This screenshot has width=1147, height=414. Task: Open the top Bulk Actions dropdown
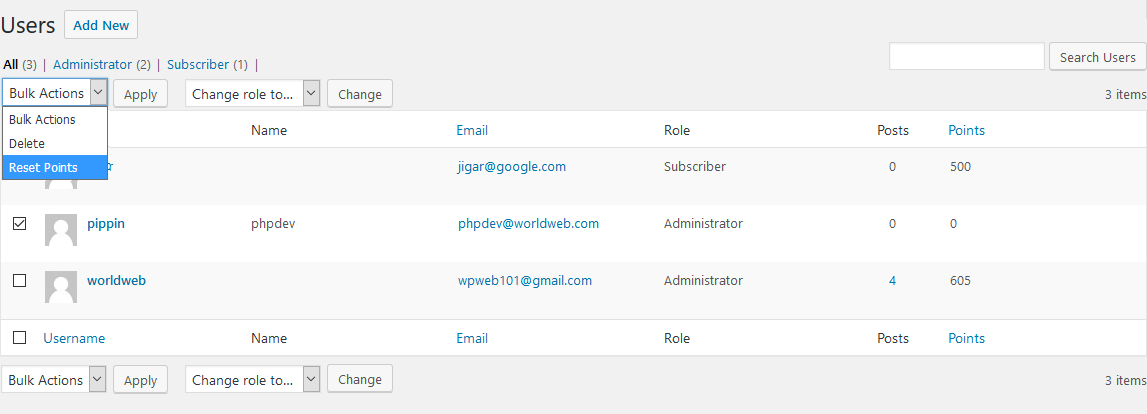(x=55, y=93)
